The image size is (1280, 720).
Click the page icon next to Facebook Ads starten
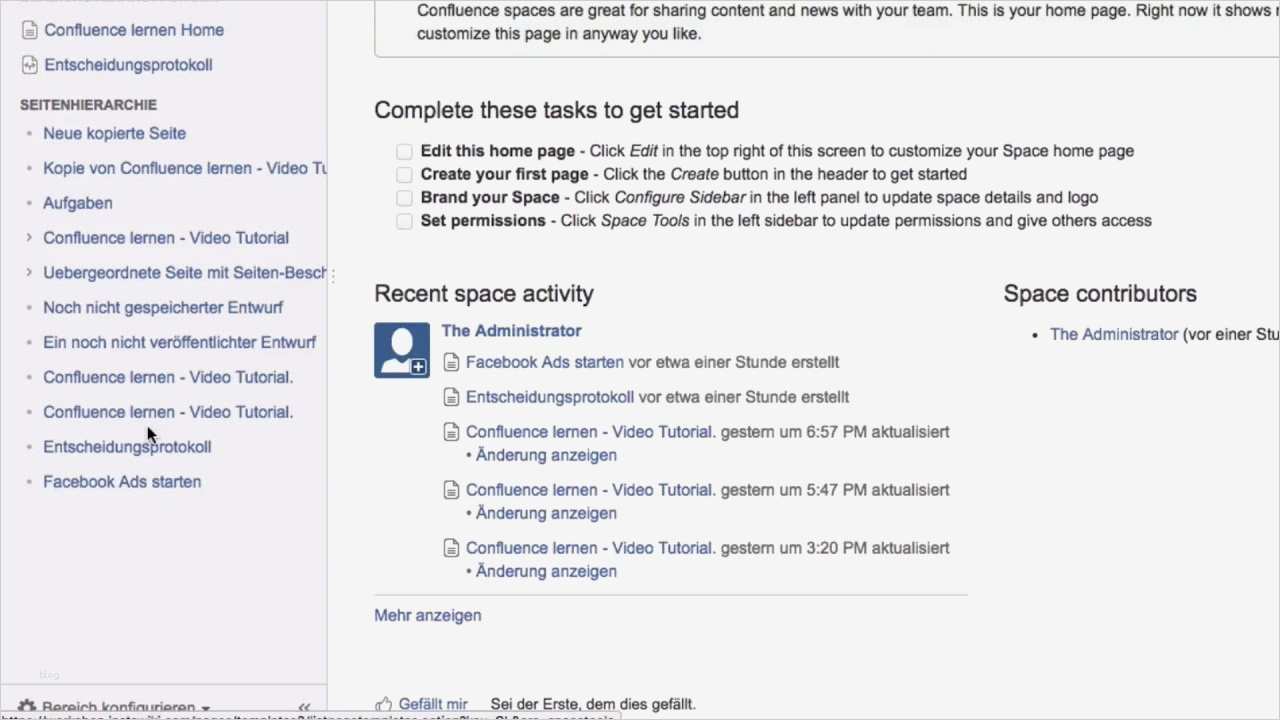[x=452, y=362]
